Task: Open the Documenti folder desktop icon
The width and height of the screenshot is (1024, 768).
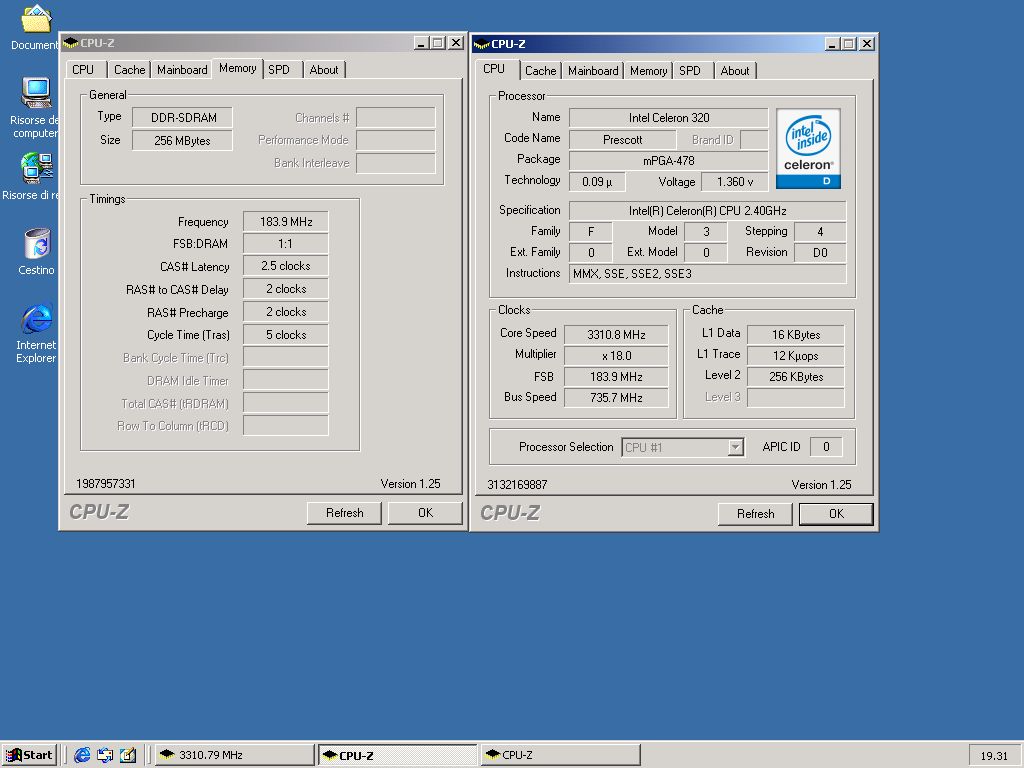Action: [35, 27]
